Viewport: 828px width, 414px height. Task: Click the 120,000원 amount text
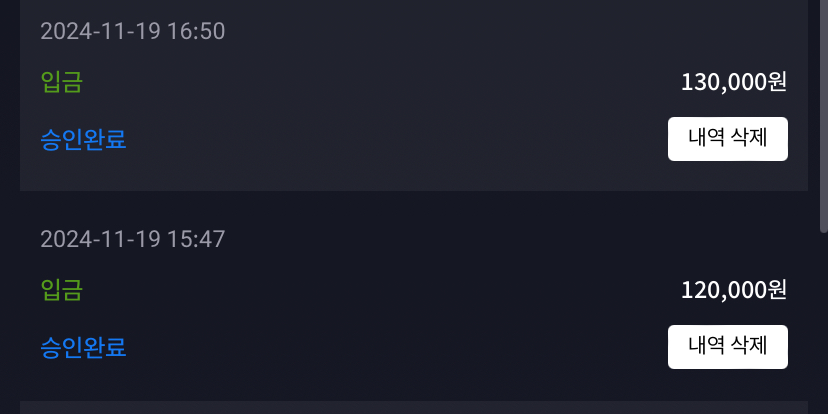pyautogui.click(x=734, y=290)
